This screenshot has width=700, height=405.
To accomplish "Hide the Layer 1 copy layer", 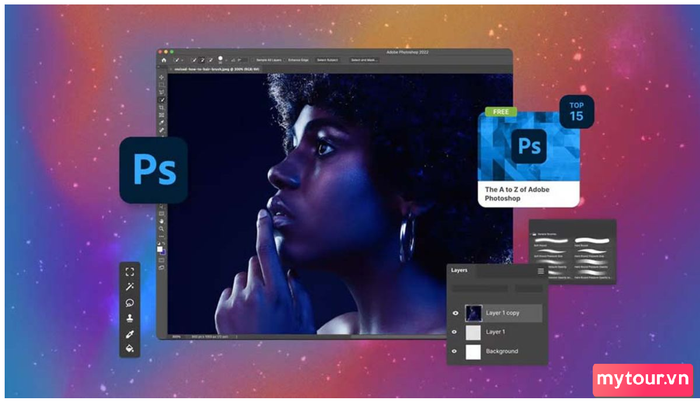I will [455, 313].
